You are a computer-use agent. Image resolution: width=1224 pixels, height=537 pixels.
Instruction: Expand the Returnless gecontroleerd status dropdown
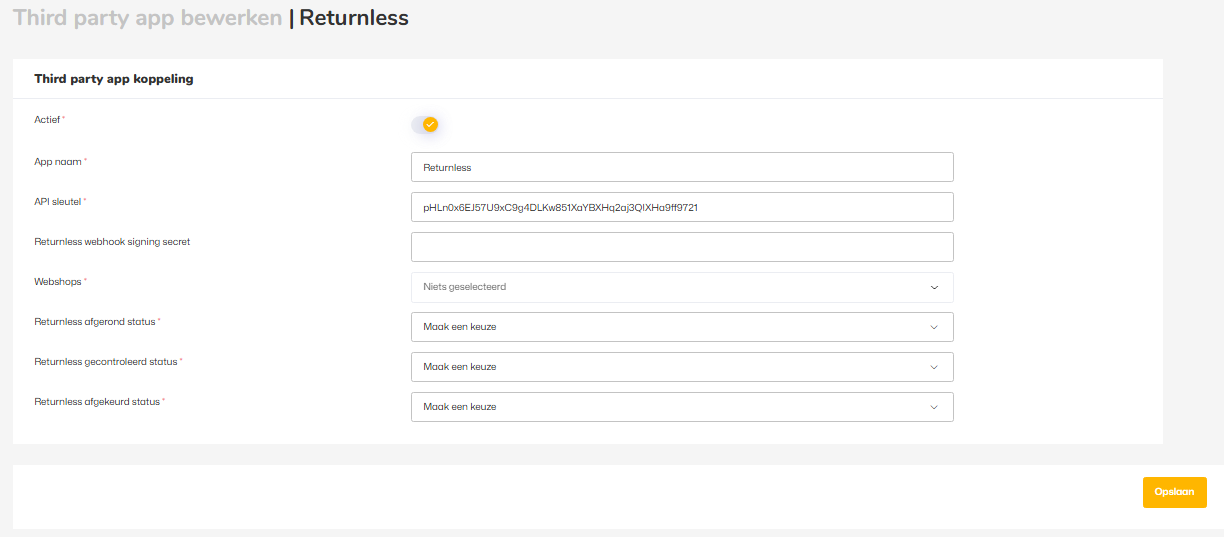coord(681,367)
